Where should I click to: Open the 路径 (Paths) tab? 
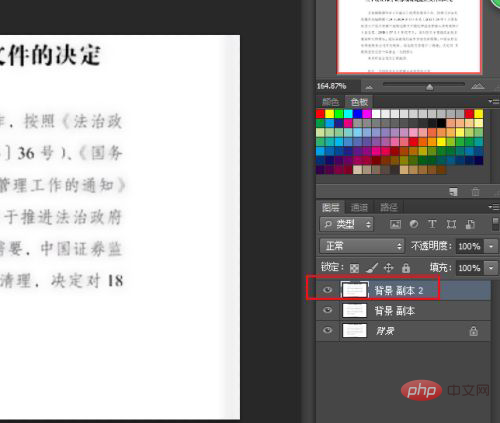click(389, 207)
